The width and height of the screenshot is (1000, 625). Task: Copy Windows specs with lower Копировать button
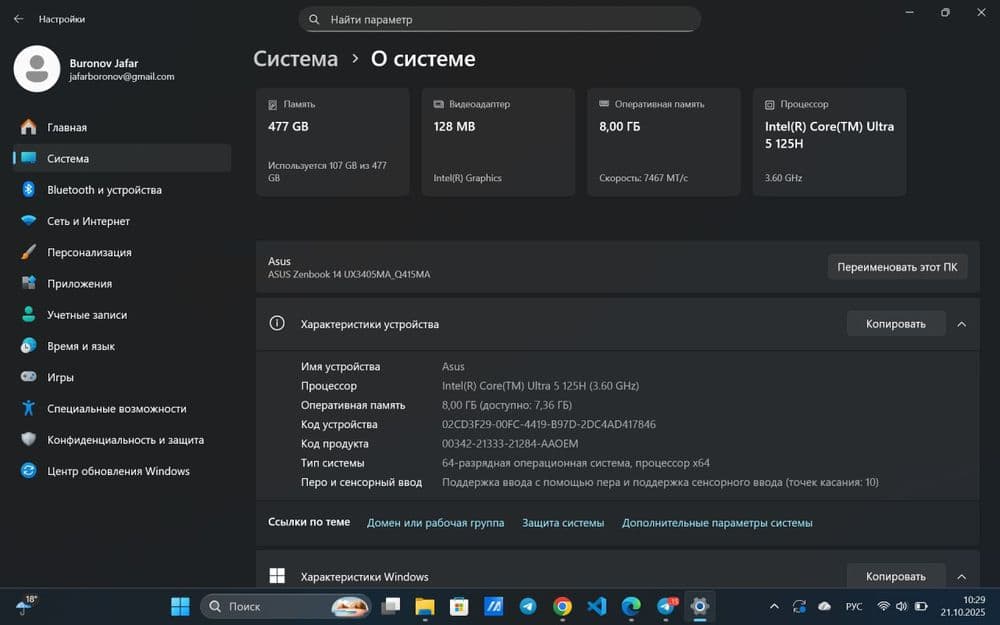pos(895,576)
